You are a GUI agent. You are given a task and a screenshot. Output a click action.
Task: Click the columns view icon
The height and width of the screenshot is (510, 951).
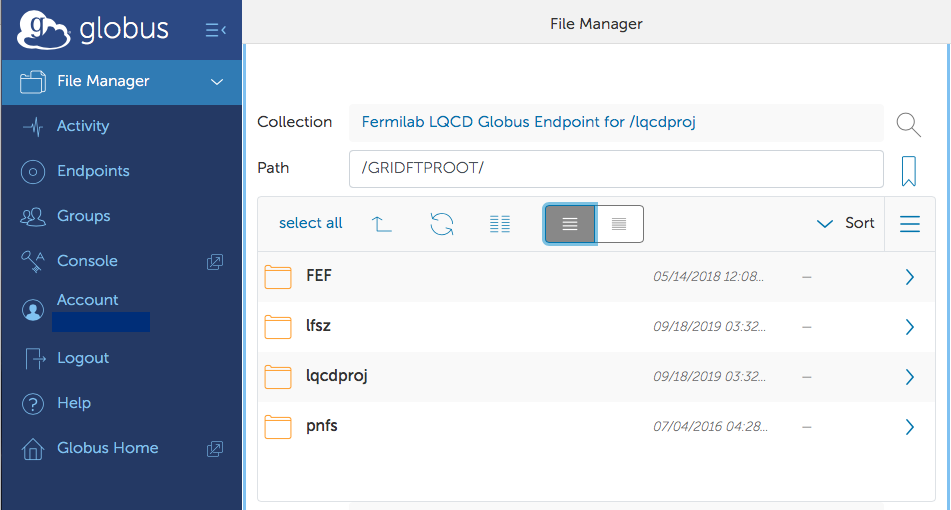coord(500,224)
